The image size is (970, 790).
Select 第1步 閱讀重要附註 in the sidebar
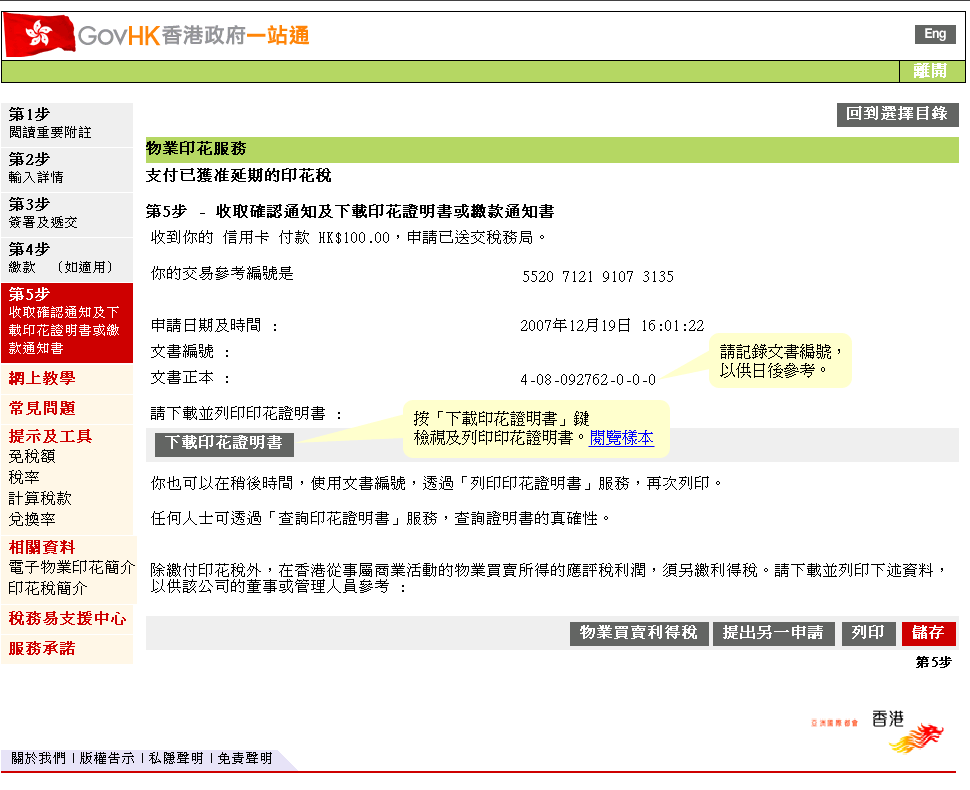60,121
